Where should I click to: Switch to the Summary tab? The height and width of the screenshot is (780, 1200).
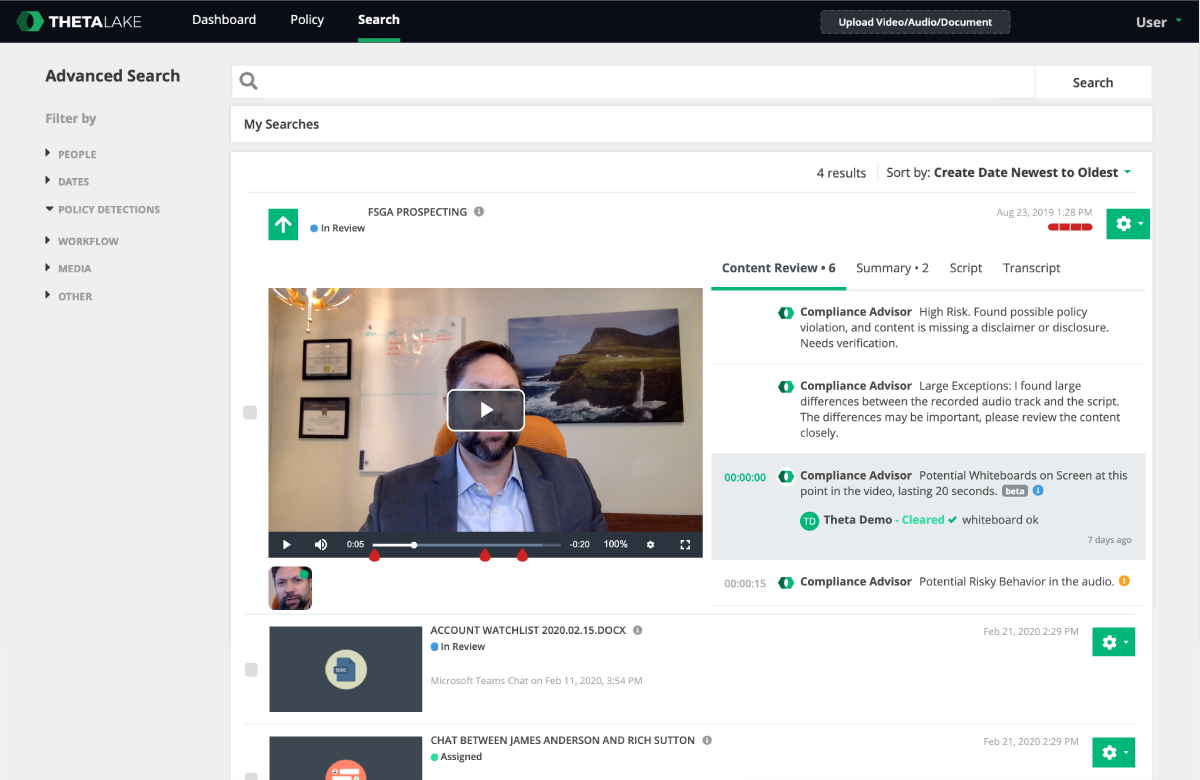pos(892,268)
